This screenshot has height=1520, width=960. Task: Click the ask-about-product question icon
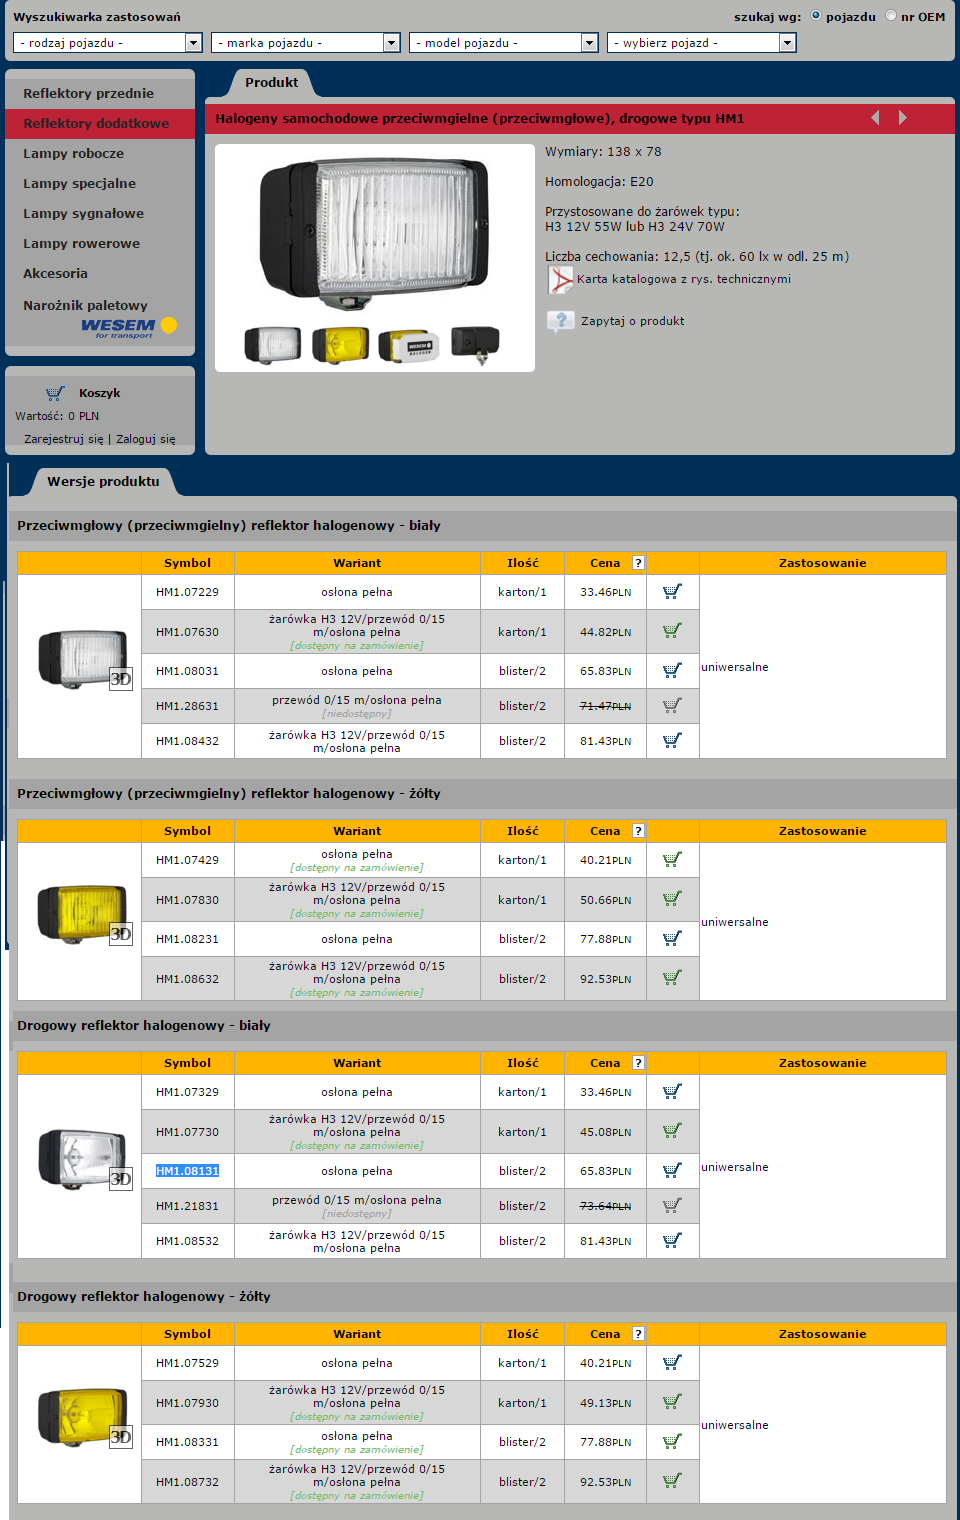560,321
